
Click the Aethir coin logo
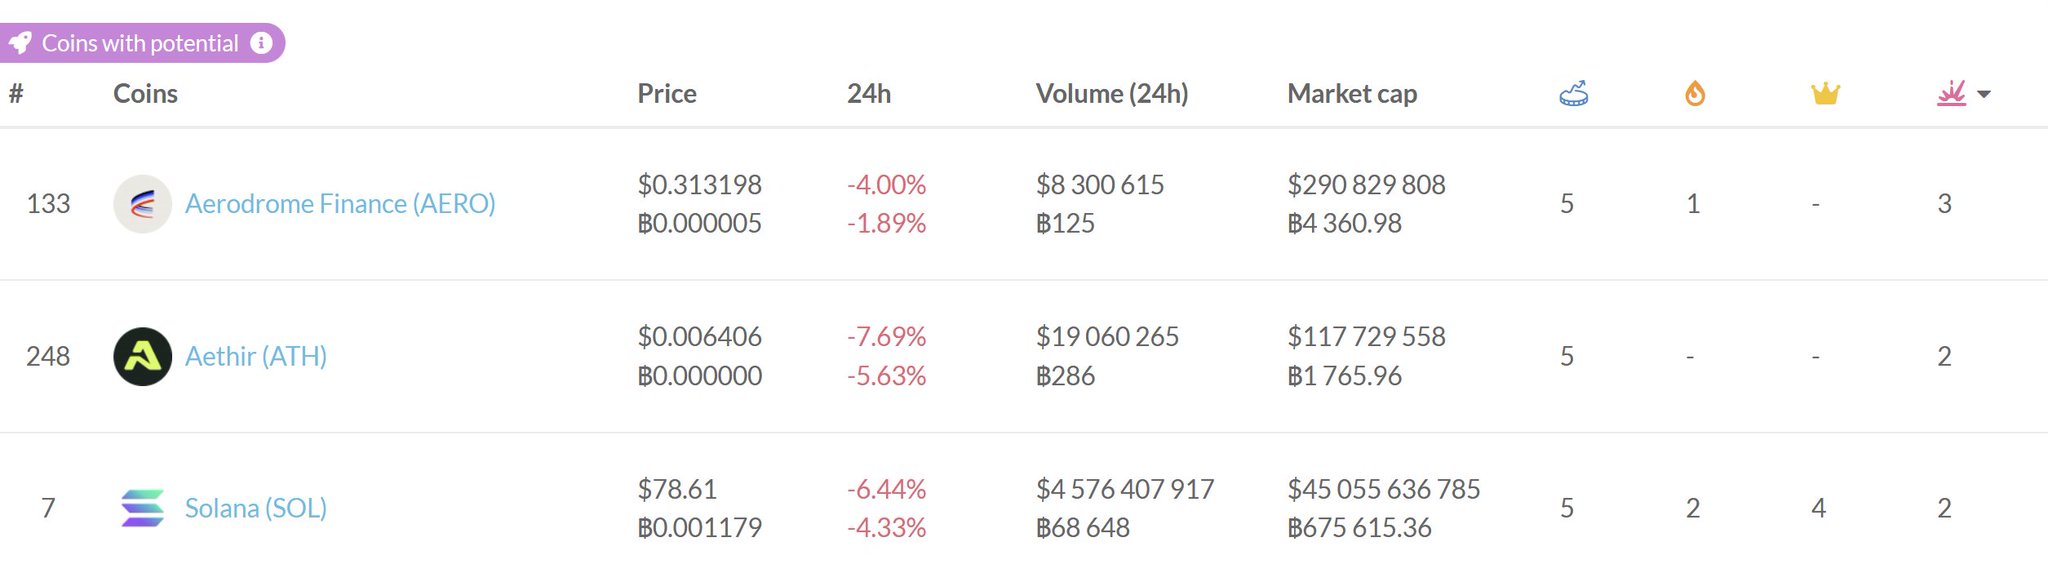pyautogui.click(x=142, y=357)
